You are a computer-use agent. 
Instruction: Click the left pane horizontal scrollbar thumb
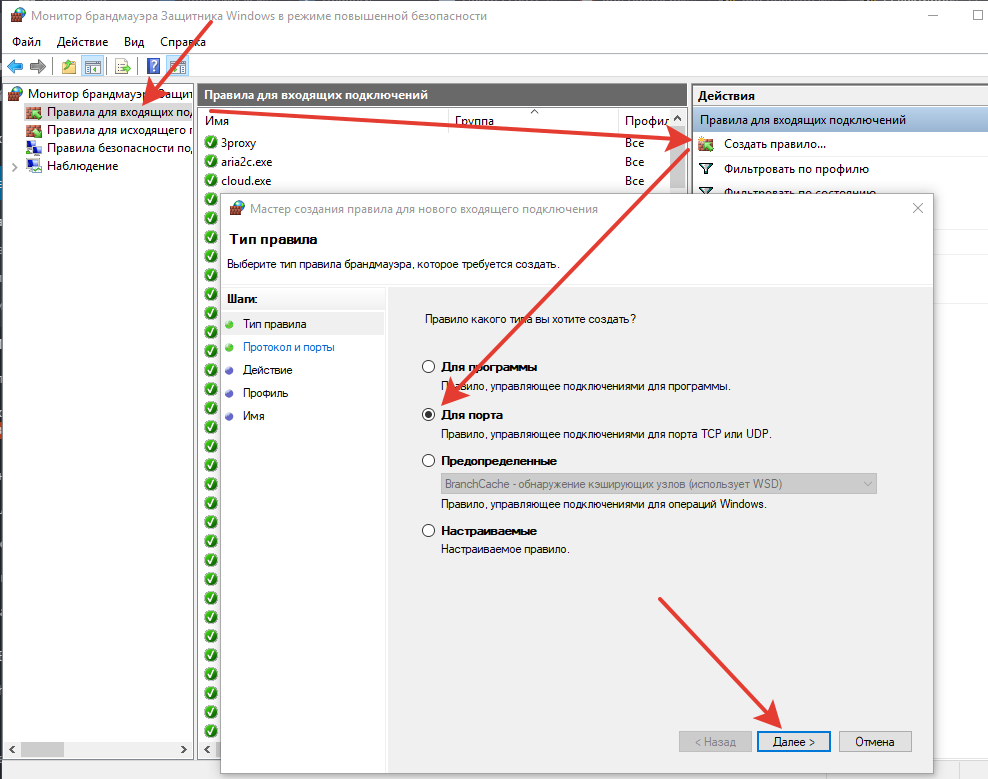42,749
